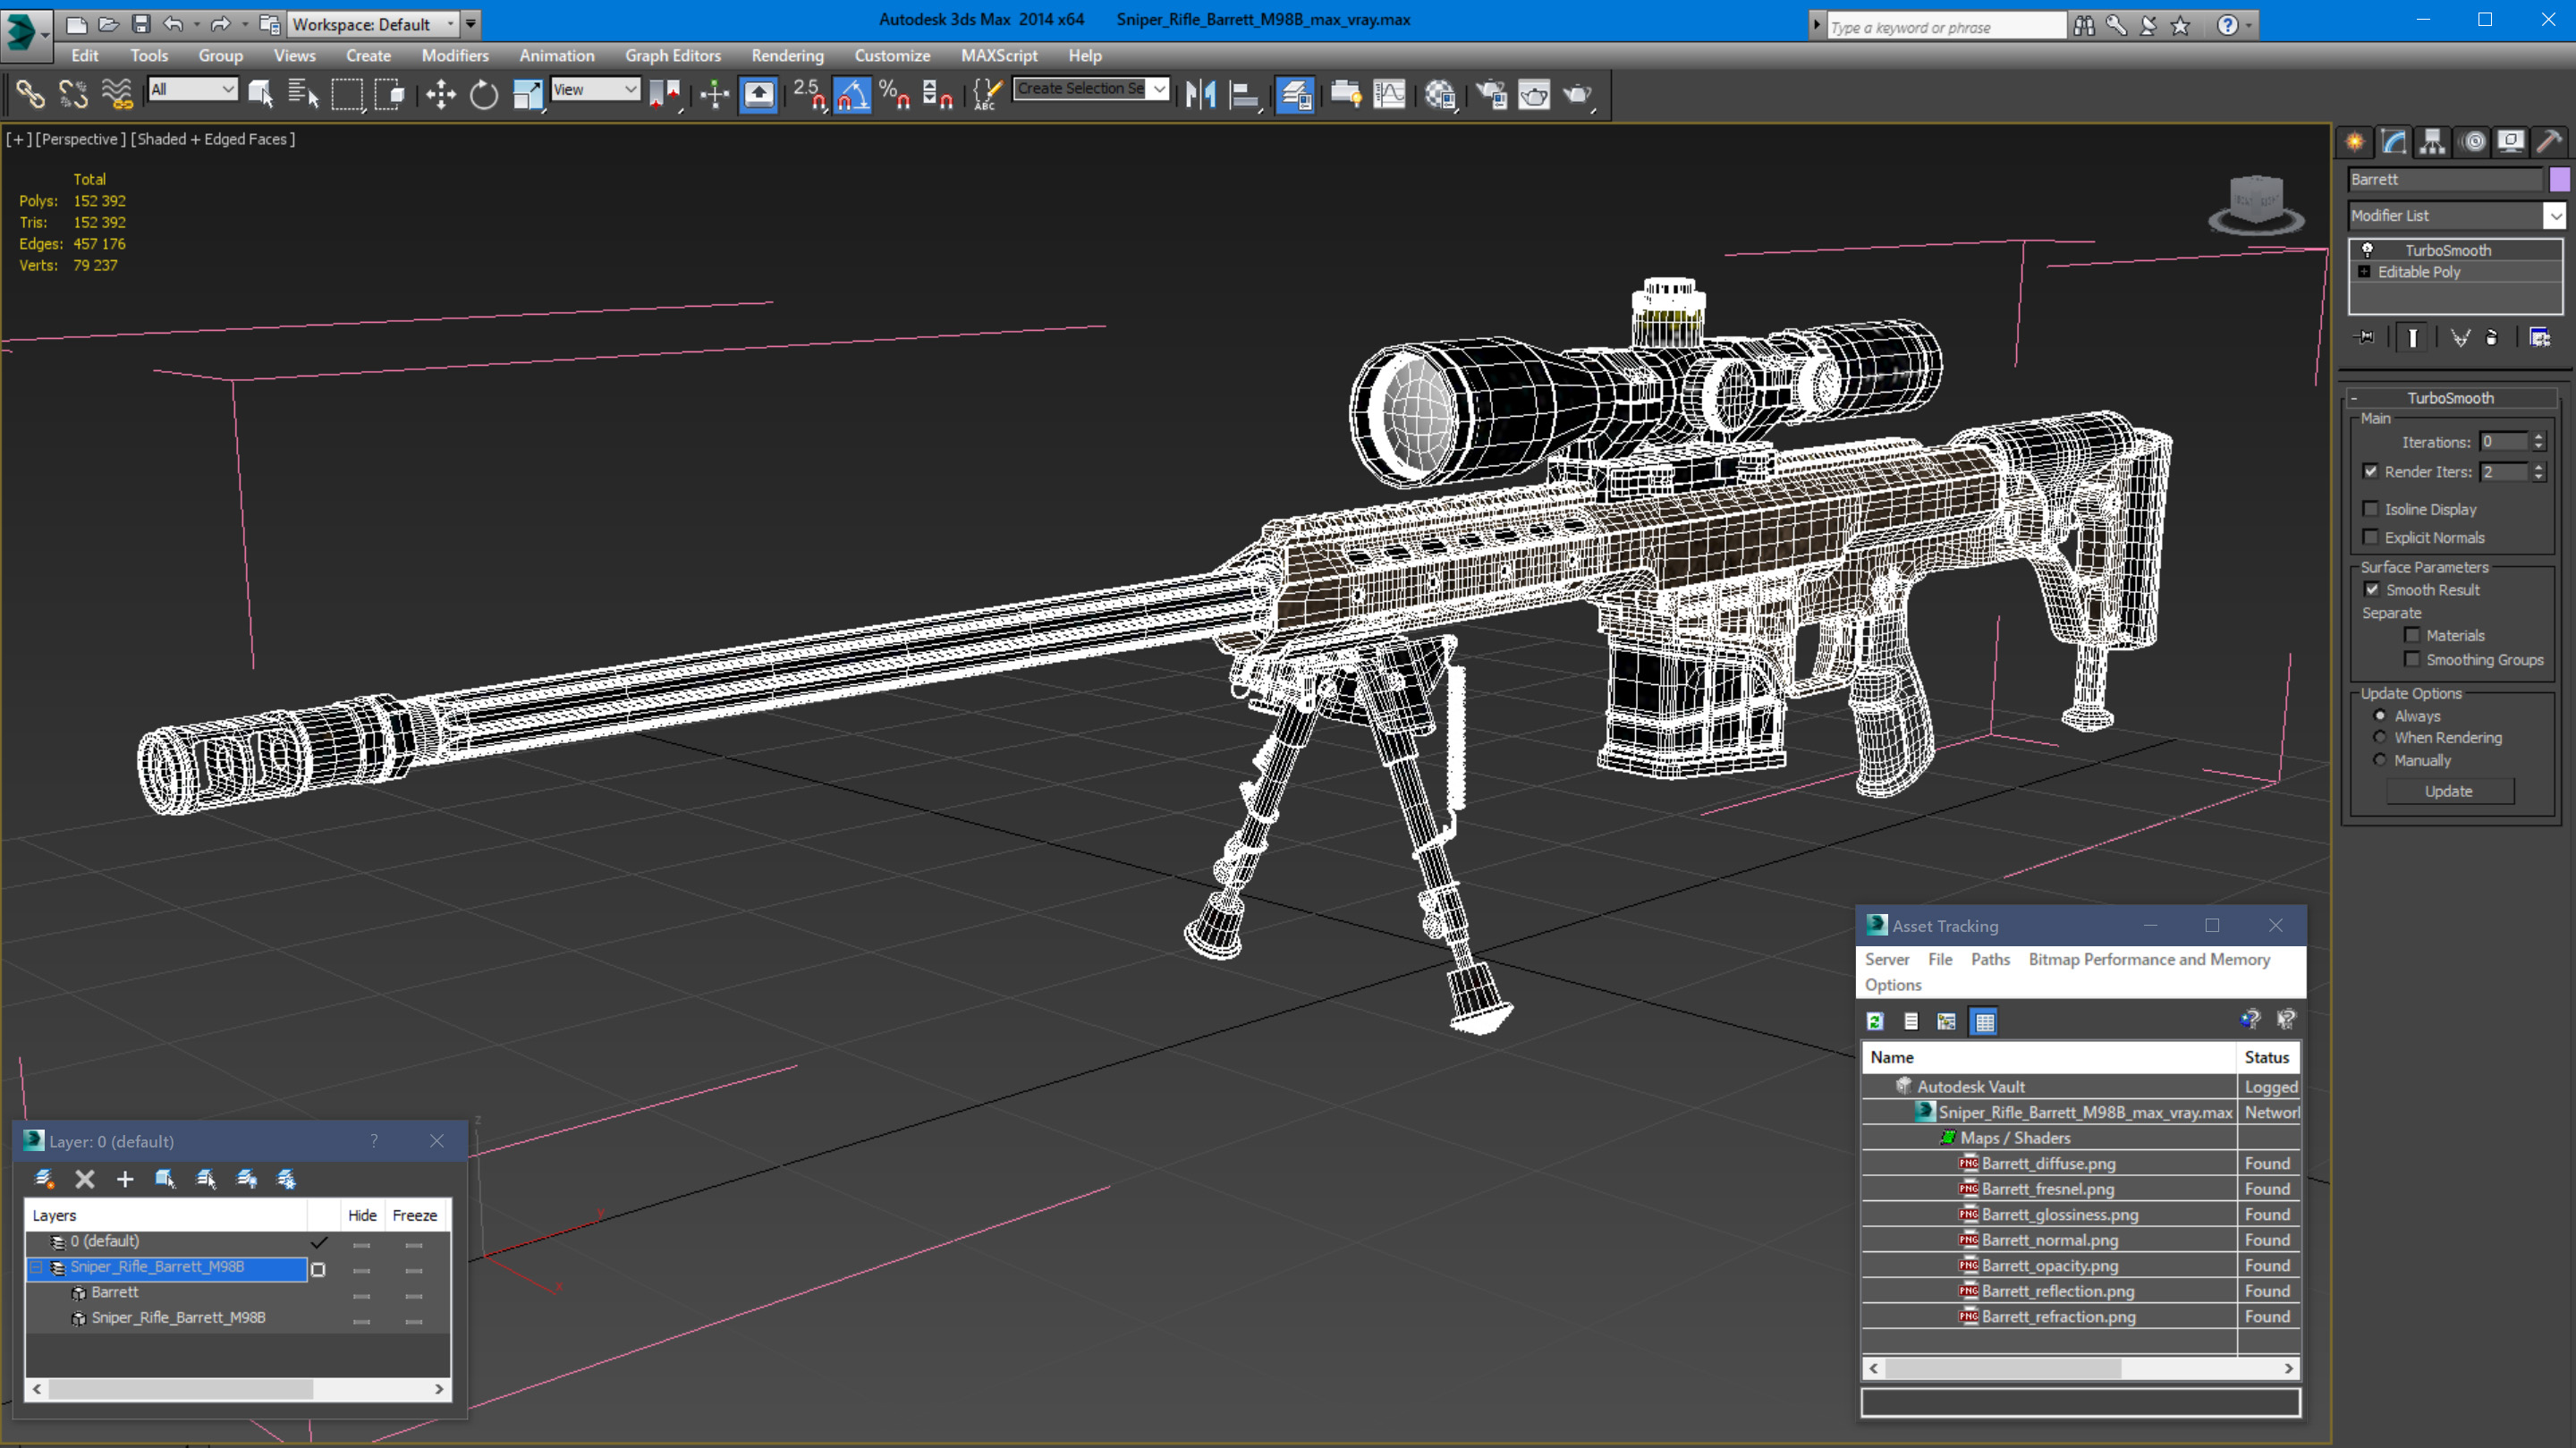Expand the Editable Poly modifier entry

(x=2364, y=272)
